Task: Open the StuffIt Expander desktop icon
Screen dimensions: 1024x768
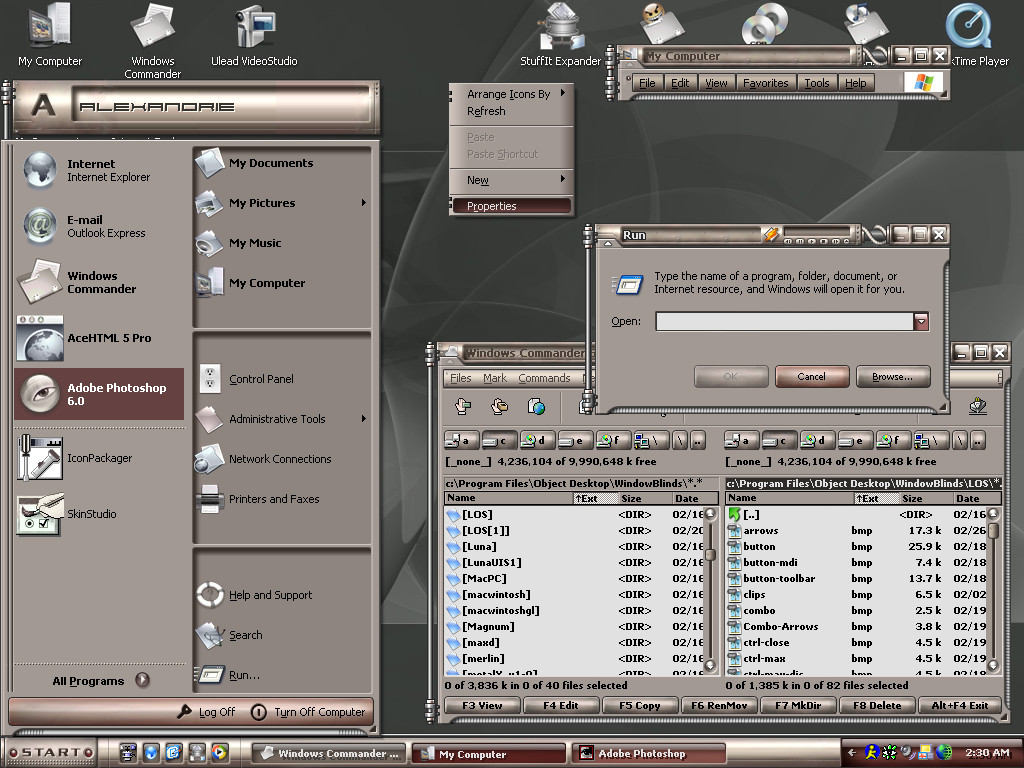Action: 560,36
